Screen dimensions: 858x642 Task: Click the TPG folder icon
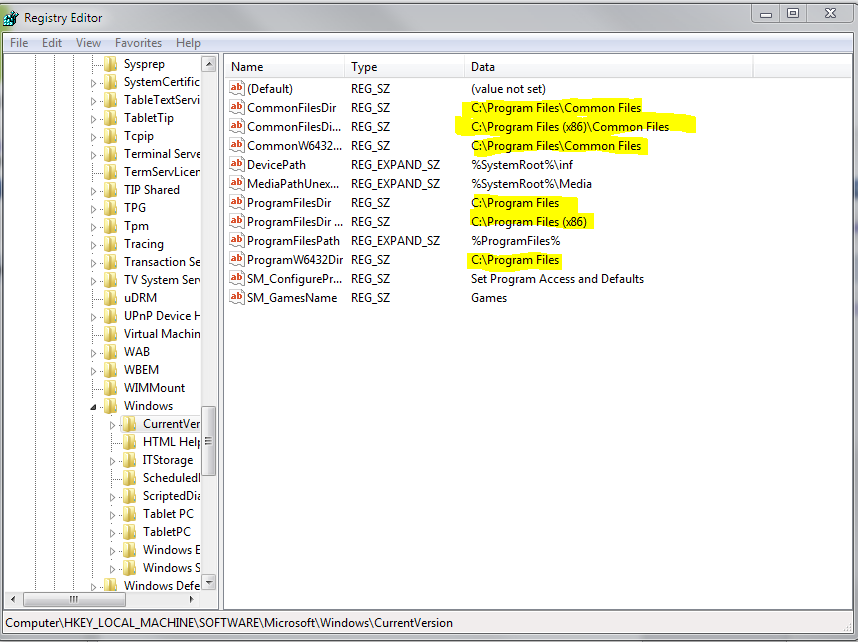point(111,208)
